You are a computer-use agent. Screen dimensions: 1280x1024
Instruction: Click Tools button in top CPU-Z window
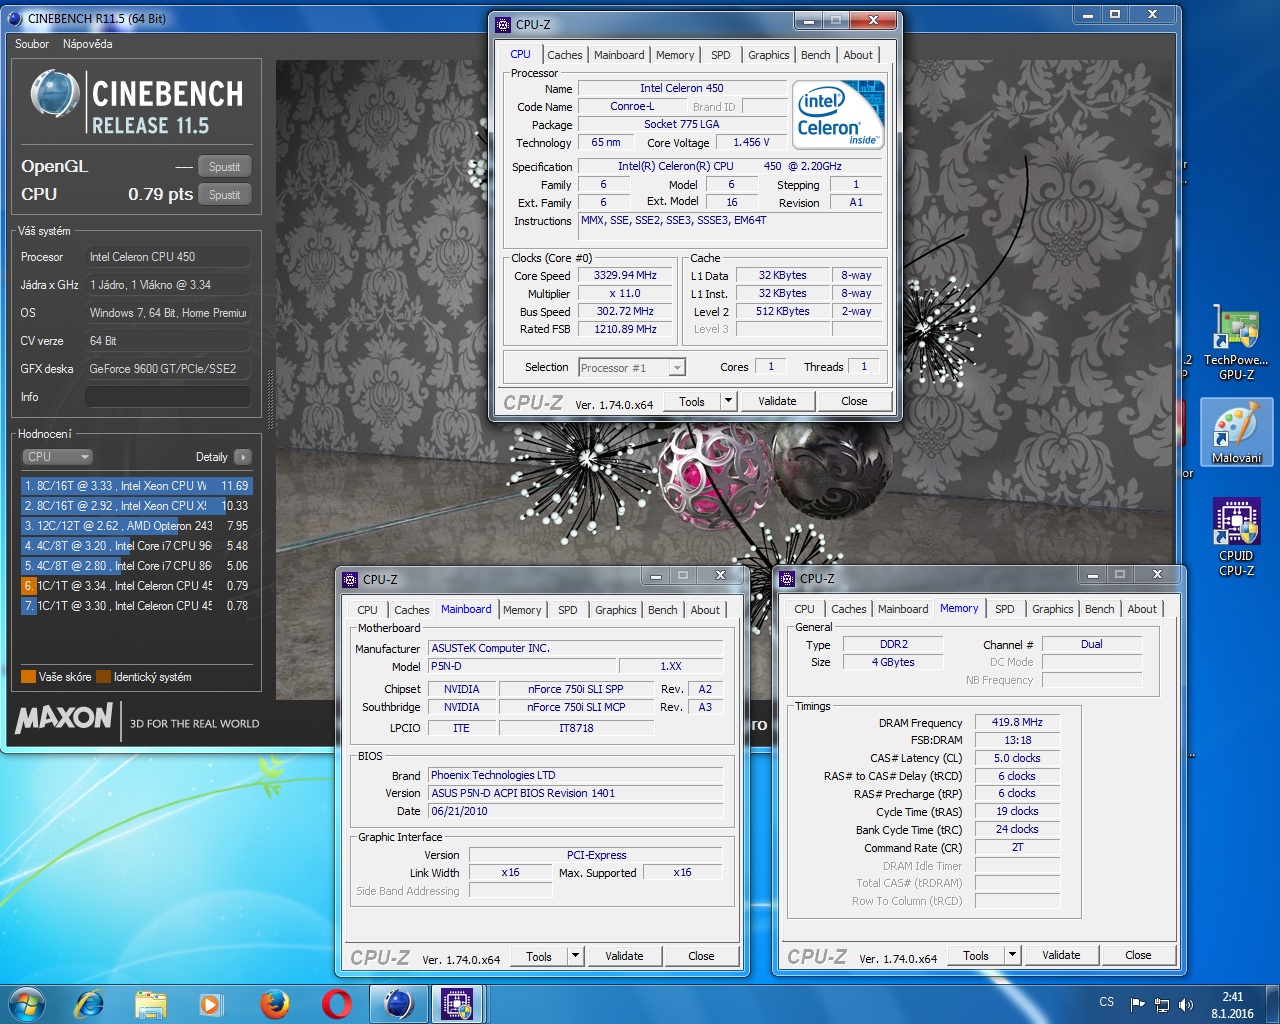pyautogui.click(x=692, y=401)
